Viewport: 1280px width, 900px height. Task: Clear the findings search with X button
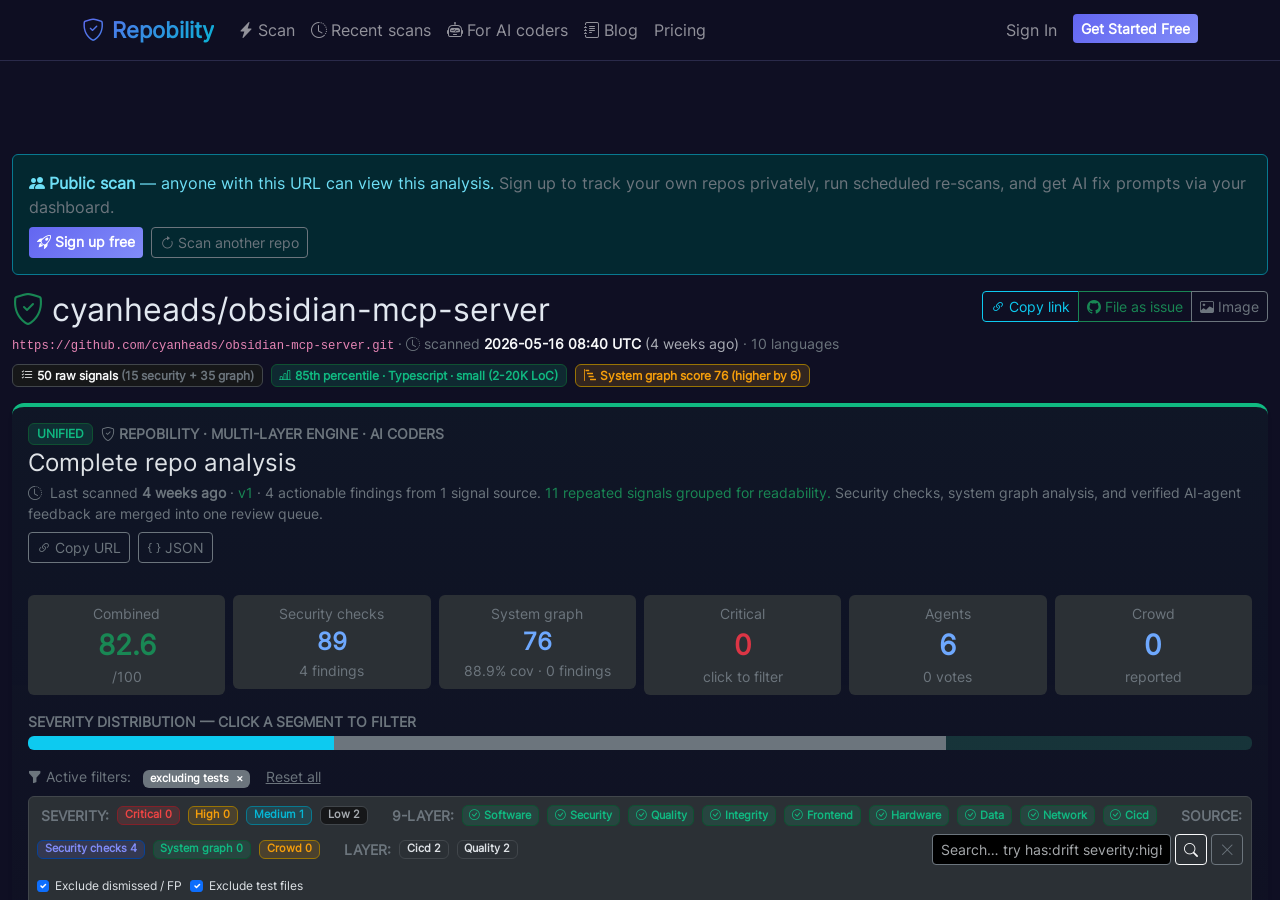coord(1227,849)
